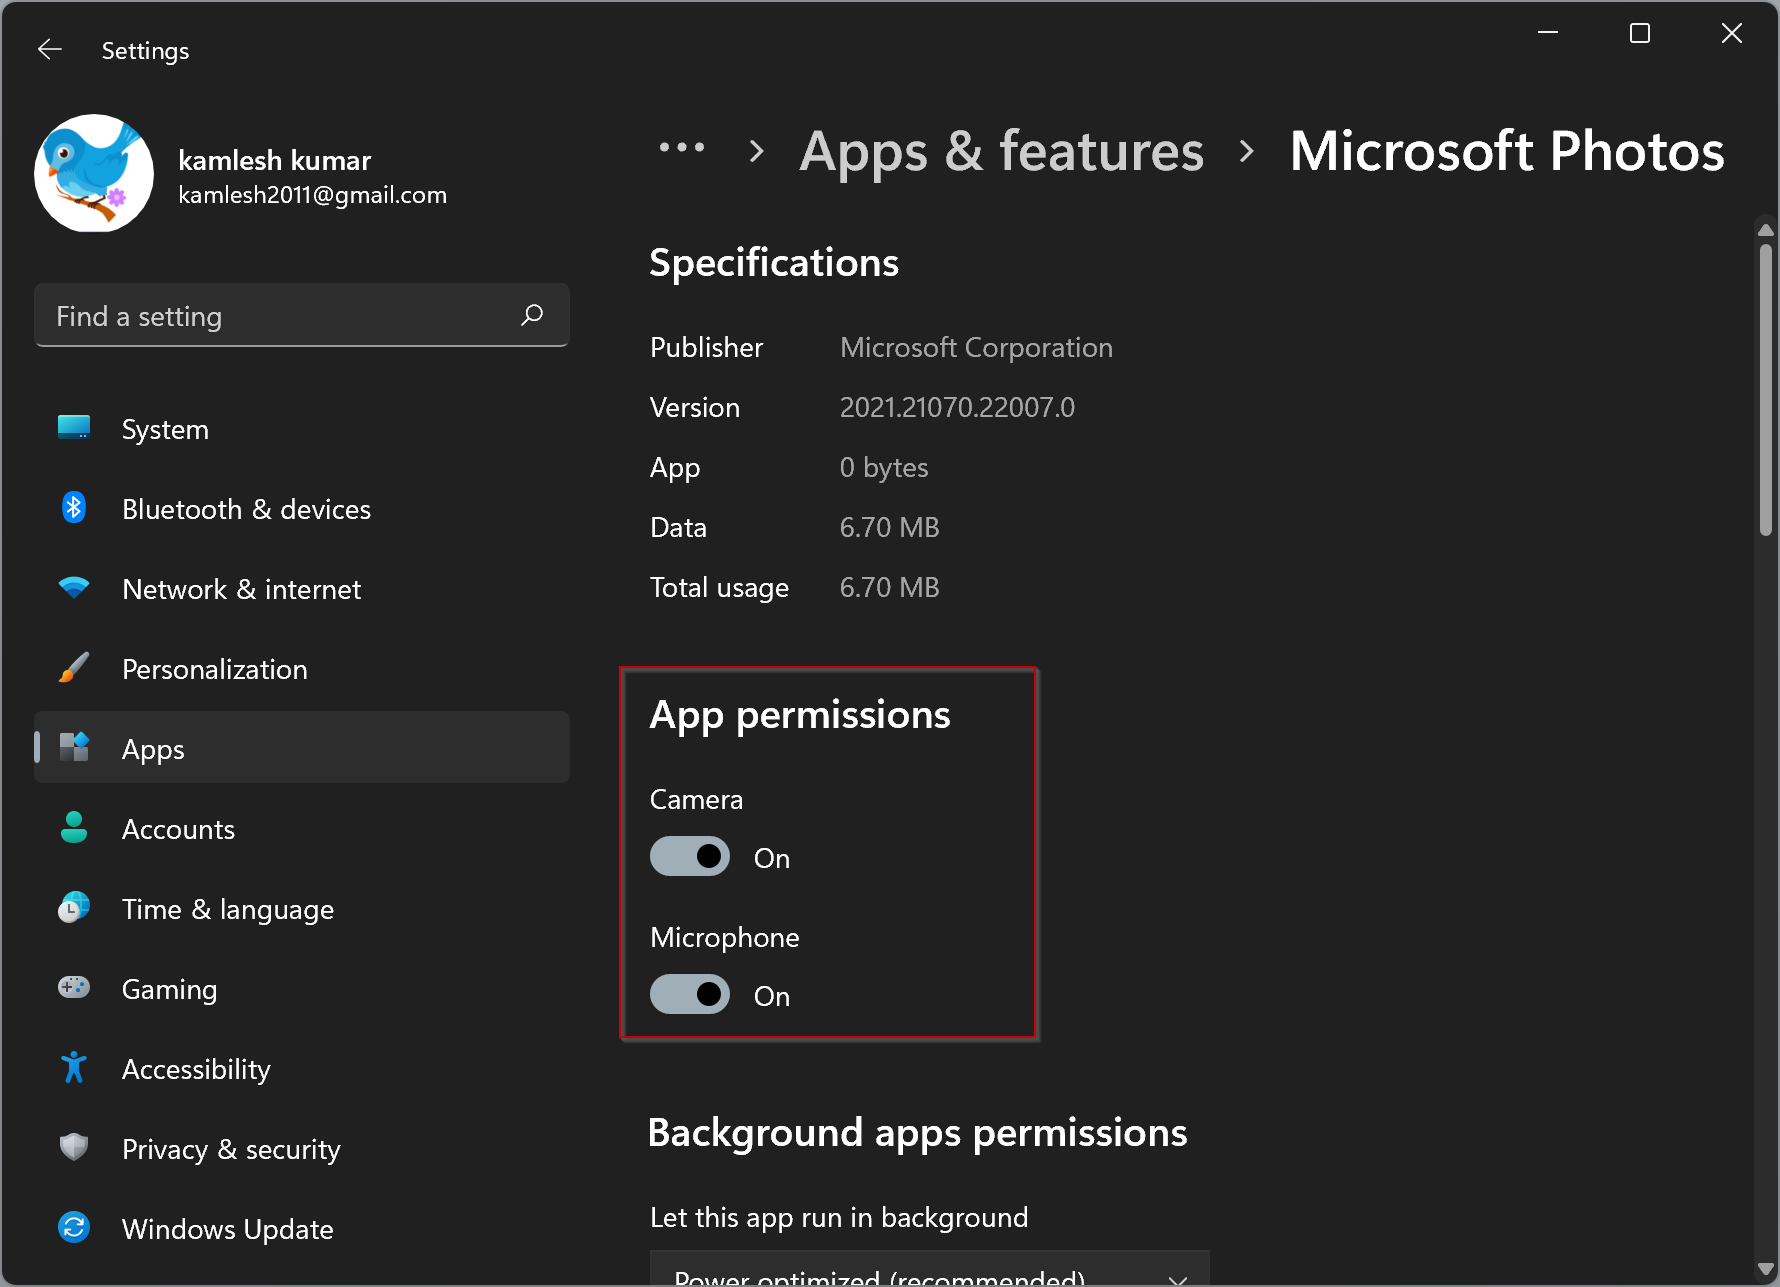
Task: Click the vertical scrollbar thumb
Action: [1766, 388]
